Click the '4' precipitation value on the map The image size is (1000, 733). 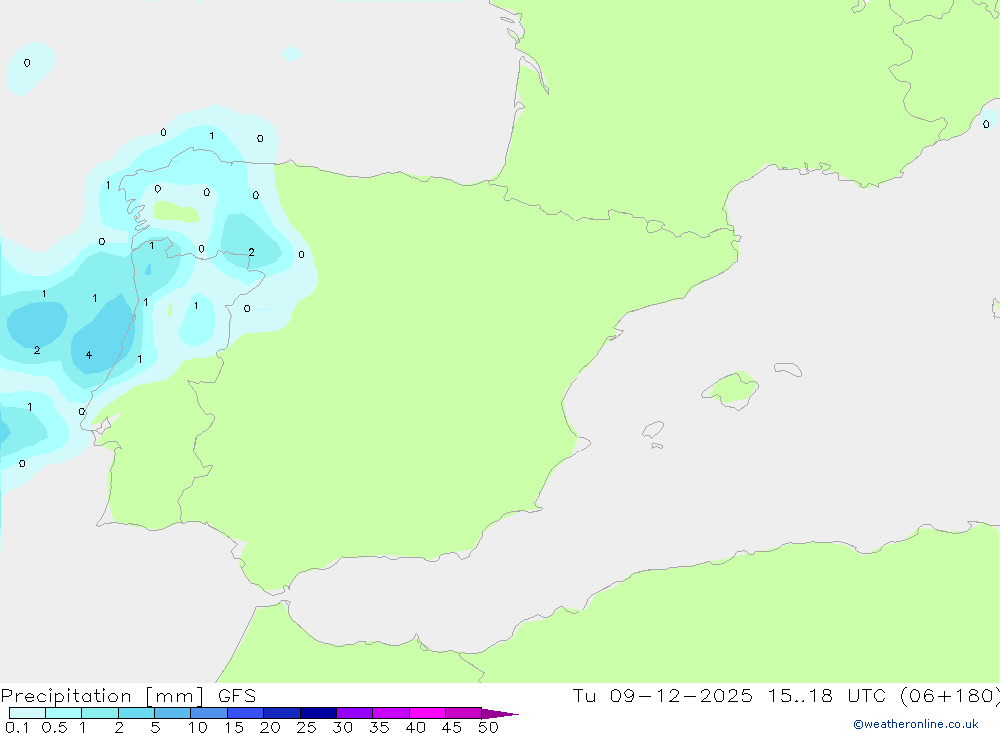89,355
